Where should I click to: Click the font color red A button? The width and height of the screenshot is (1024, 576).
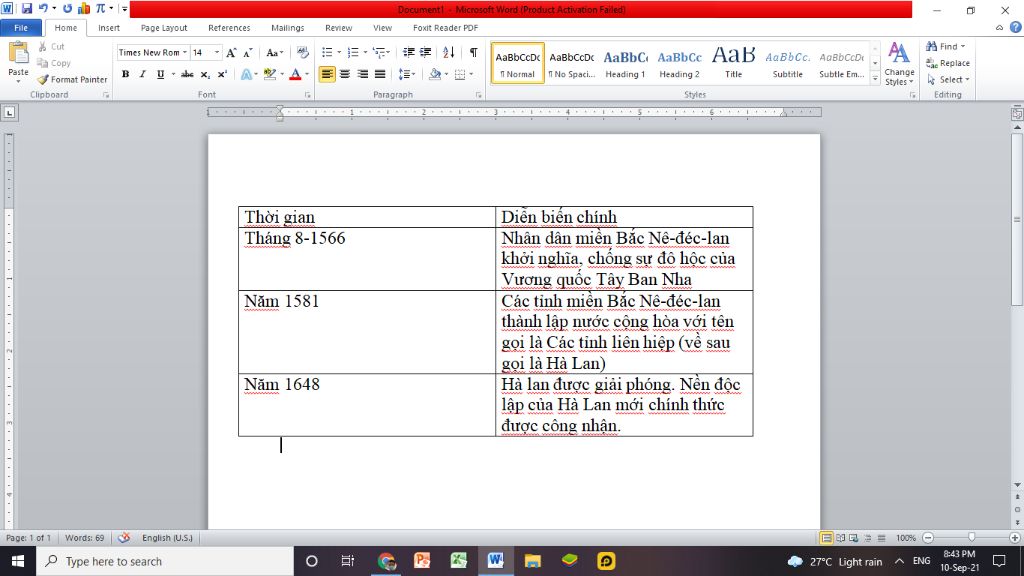295,74
